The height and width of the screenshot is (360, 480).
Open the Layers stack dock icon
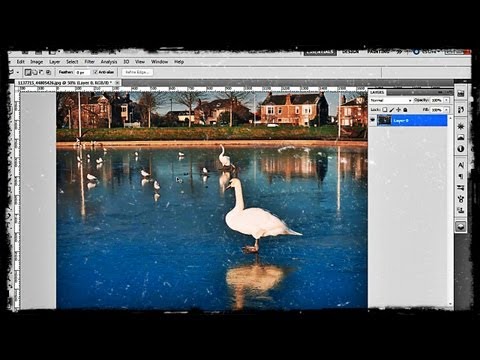[x=461, y=227]
